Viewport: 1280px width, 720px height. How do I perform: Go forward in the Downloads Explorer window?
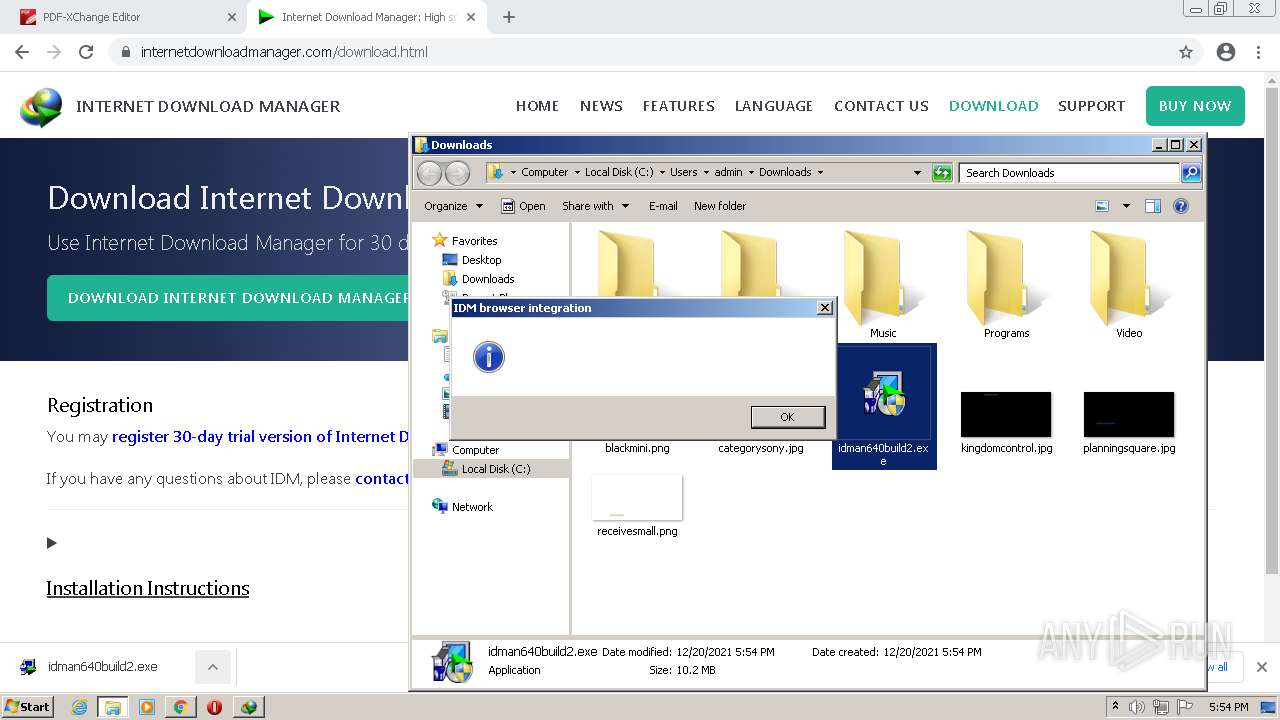pos(457,173)
